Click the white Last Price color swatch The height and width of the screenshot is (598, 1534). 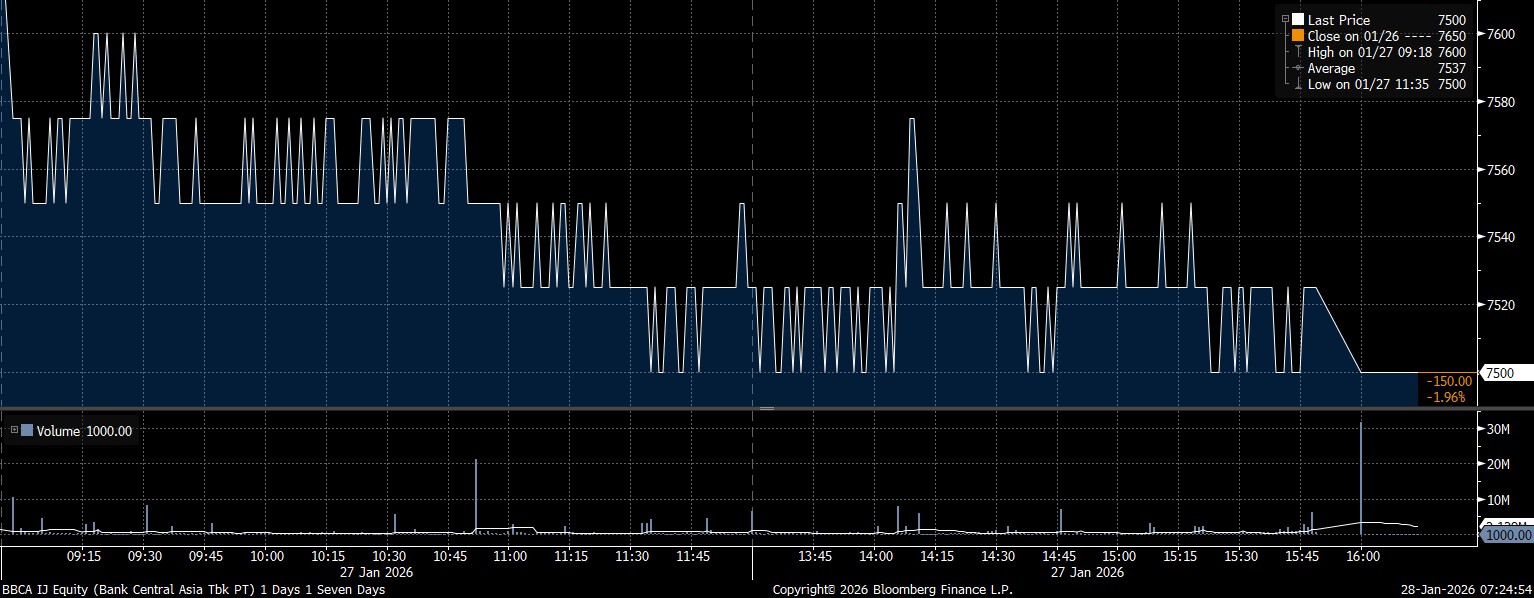pos(1298,20)
